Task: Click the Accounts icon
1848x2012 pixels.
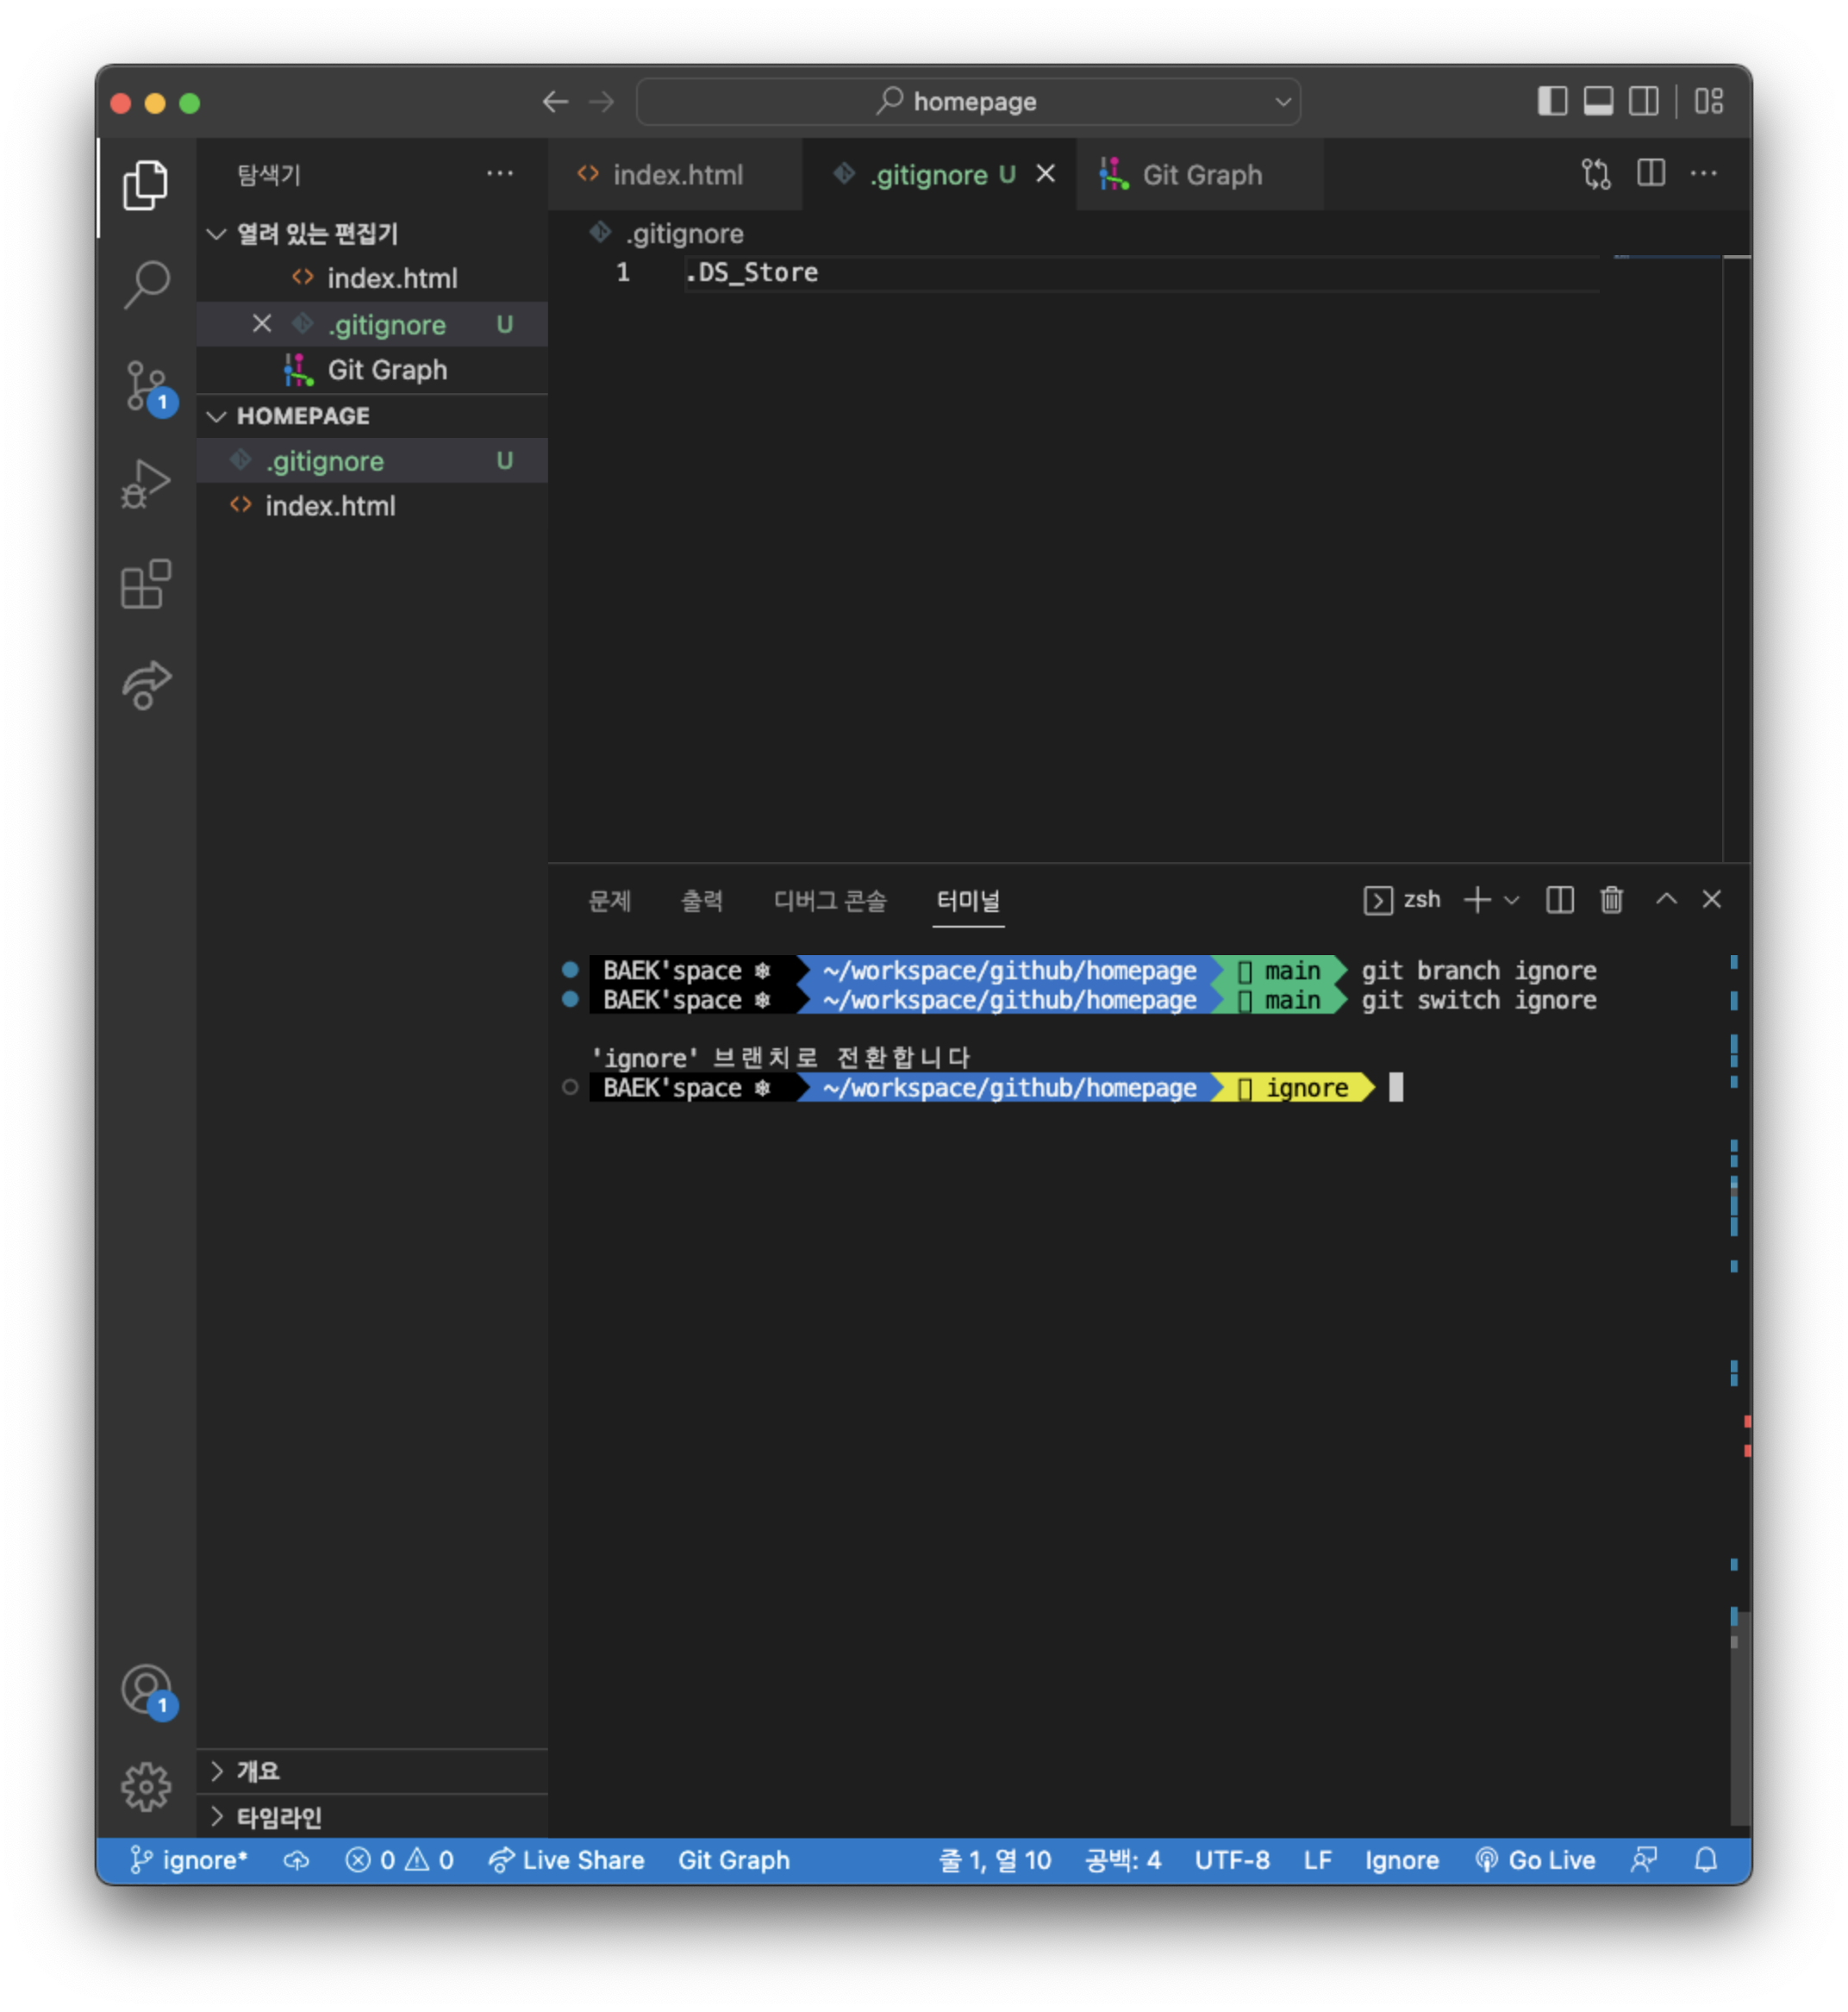Action: [x=147, y=1690]
